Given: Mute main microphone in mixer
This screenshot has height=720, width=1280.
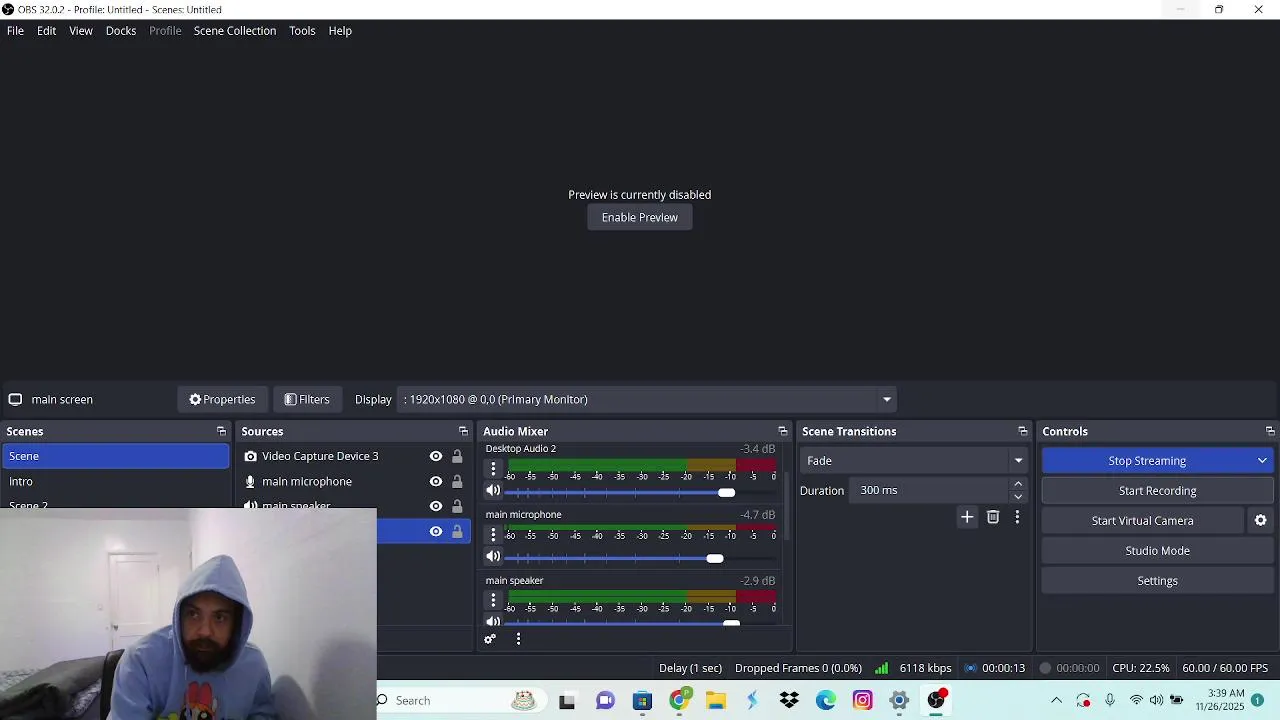Looking at the screenshot, I should 493,557.
